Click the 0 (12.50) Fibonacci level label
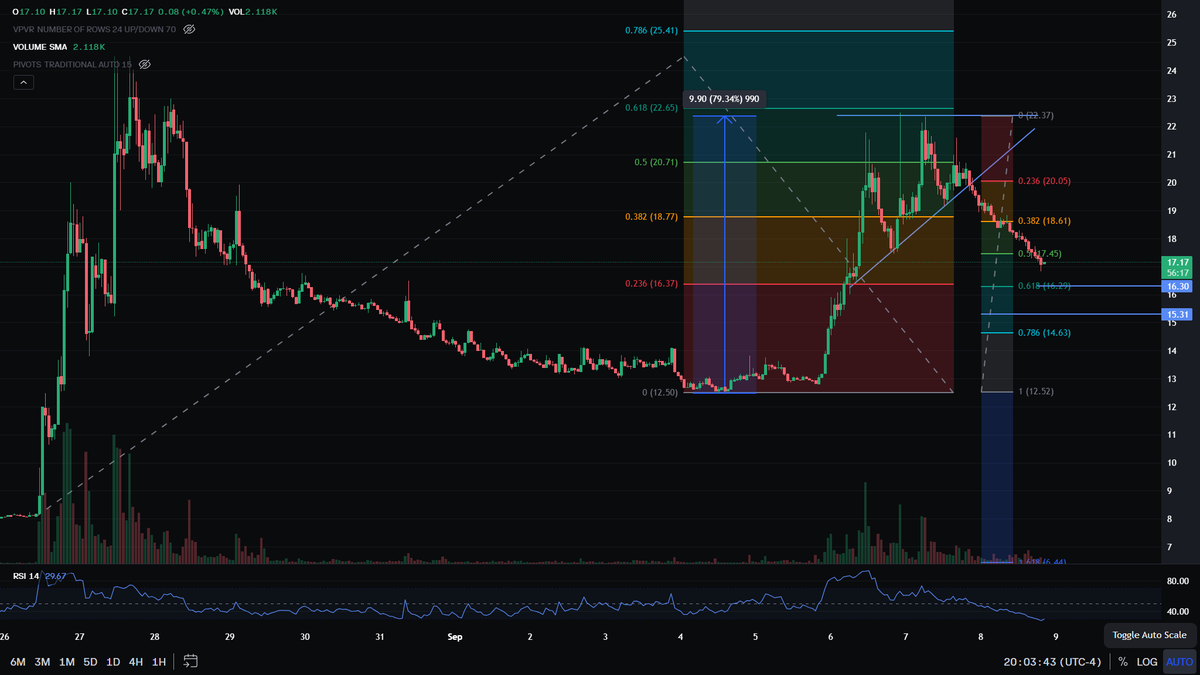The width and height of the screenshot is (1200, 675). pos(661,393)
